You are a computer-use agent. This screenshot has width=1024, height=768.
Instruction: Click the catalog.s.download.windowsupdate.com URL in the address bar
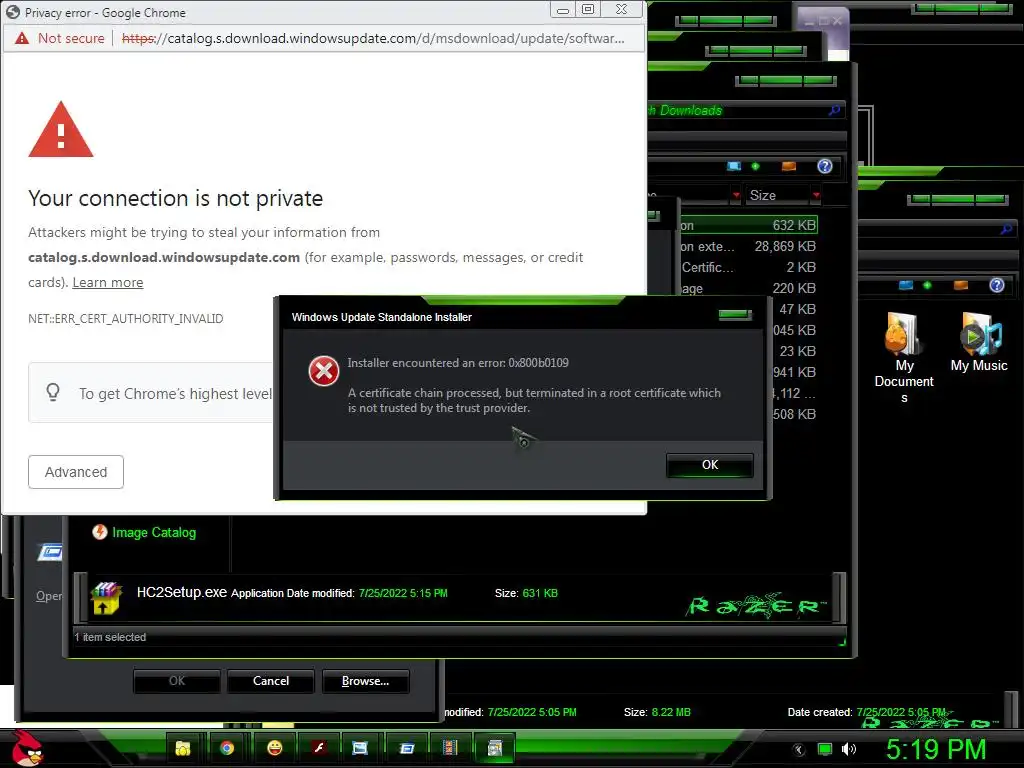tap(373, 39)
